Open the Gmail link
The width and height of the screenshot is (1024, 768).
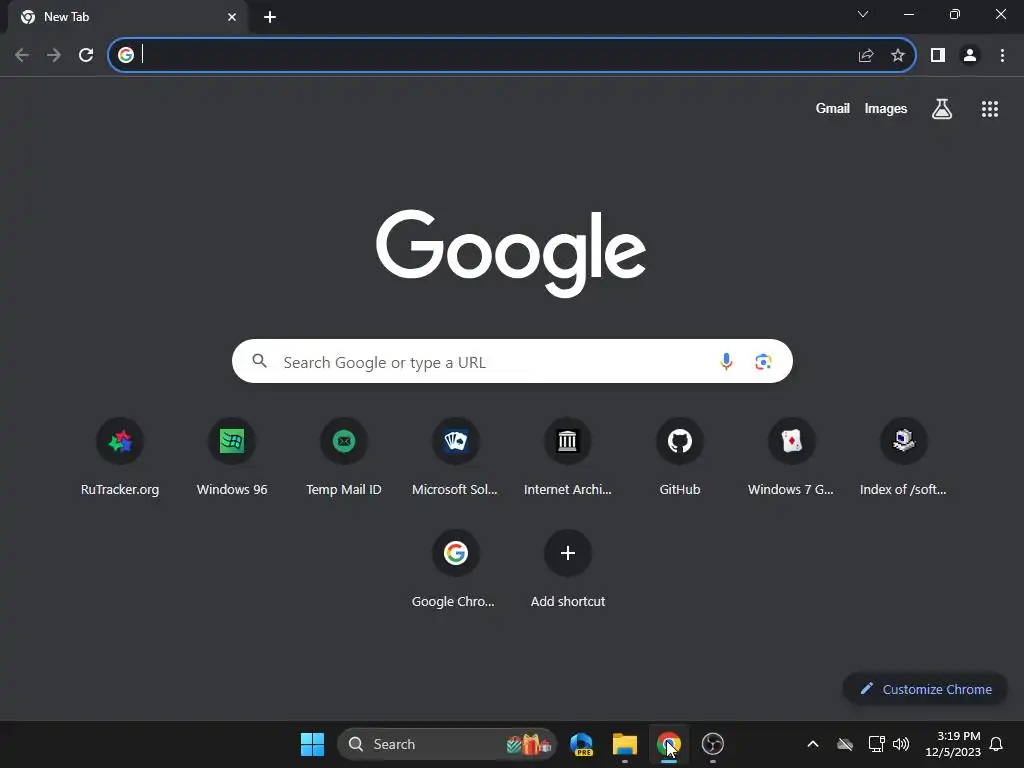[833, 108]
